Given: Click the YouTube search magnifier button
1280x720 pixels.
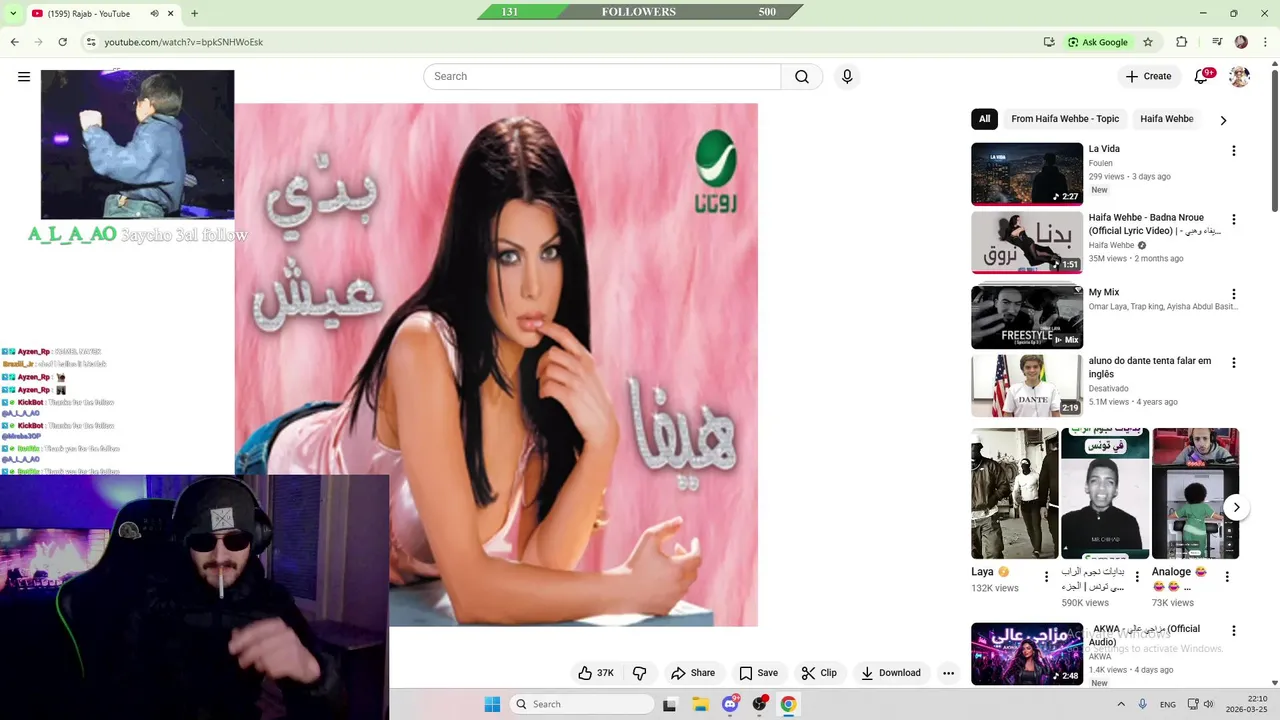Looking at the screenshot, I should tap(802, 76).
